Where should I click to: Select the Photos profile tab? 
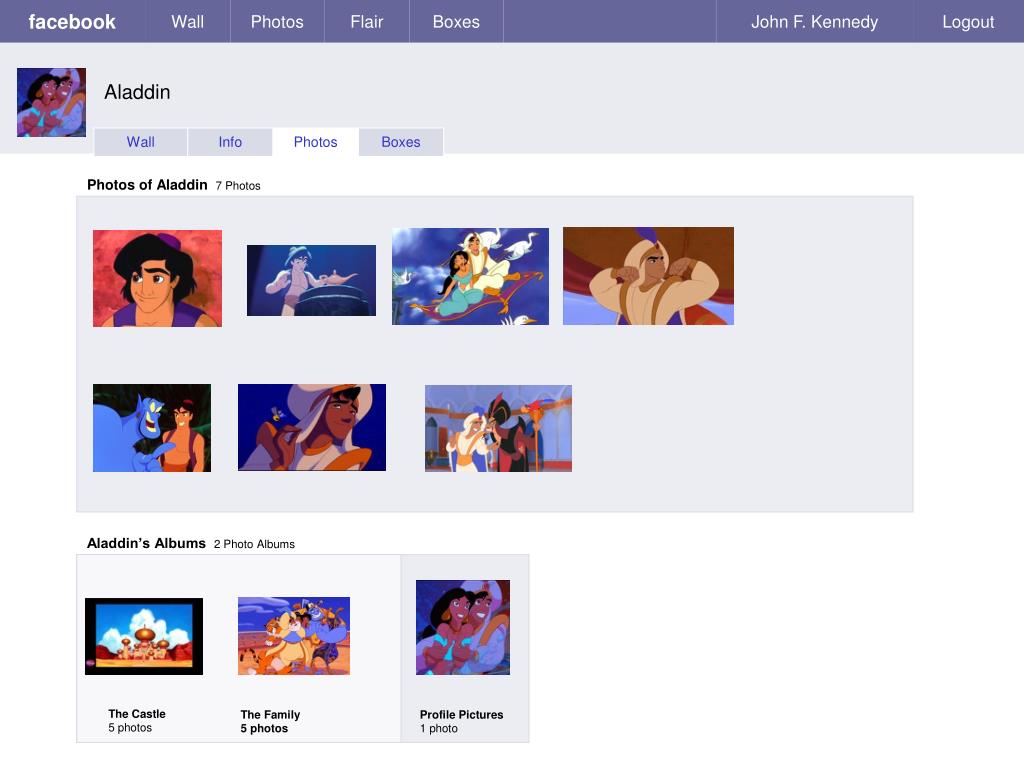(x=315, y=142)
